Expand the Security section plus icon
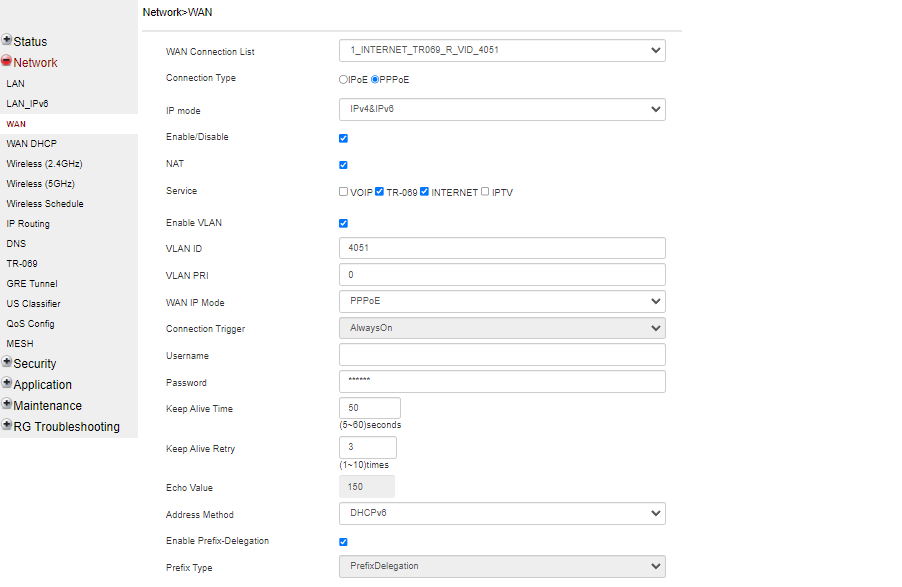Screen dimensions: 902x587 tap(7, 363)
